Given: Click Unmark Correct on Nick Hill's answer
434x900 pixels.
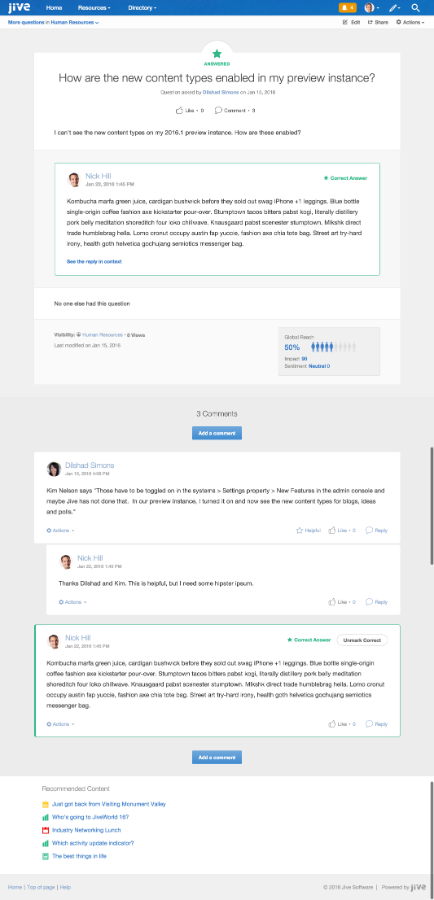Looking at the screenshot, I should tap(362, 639).
